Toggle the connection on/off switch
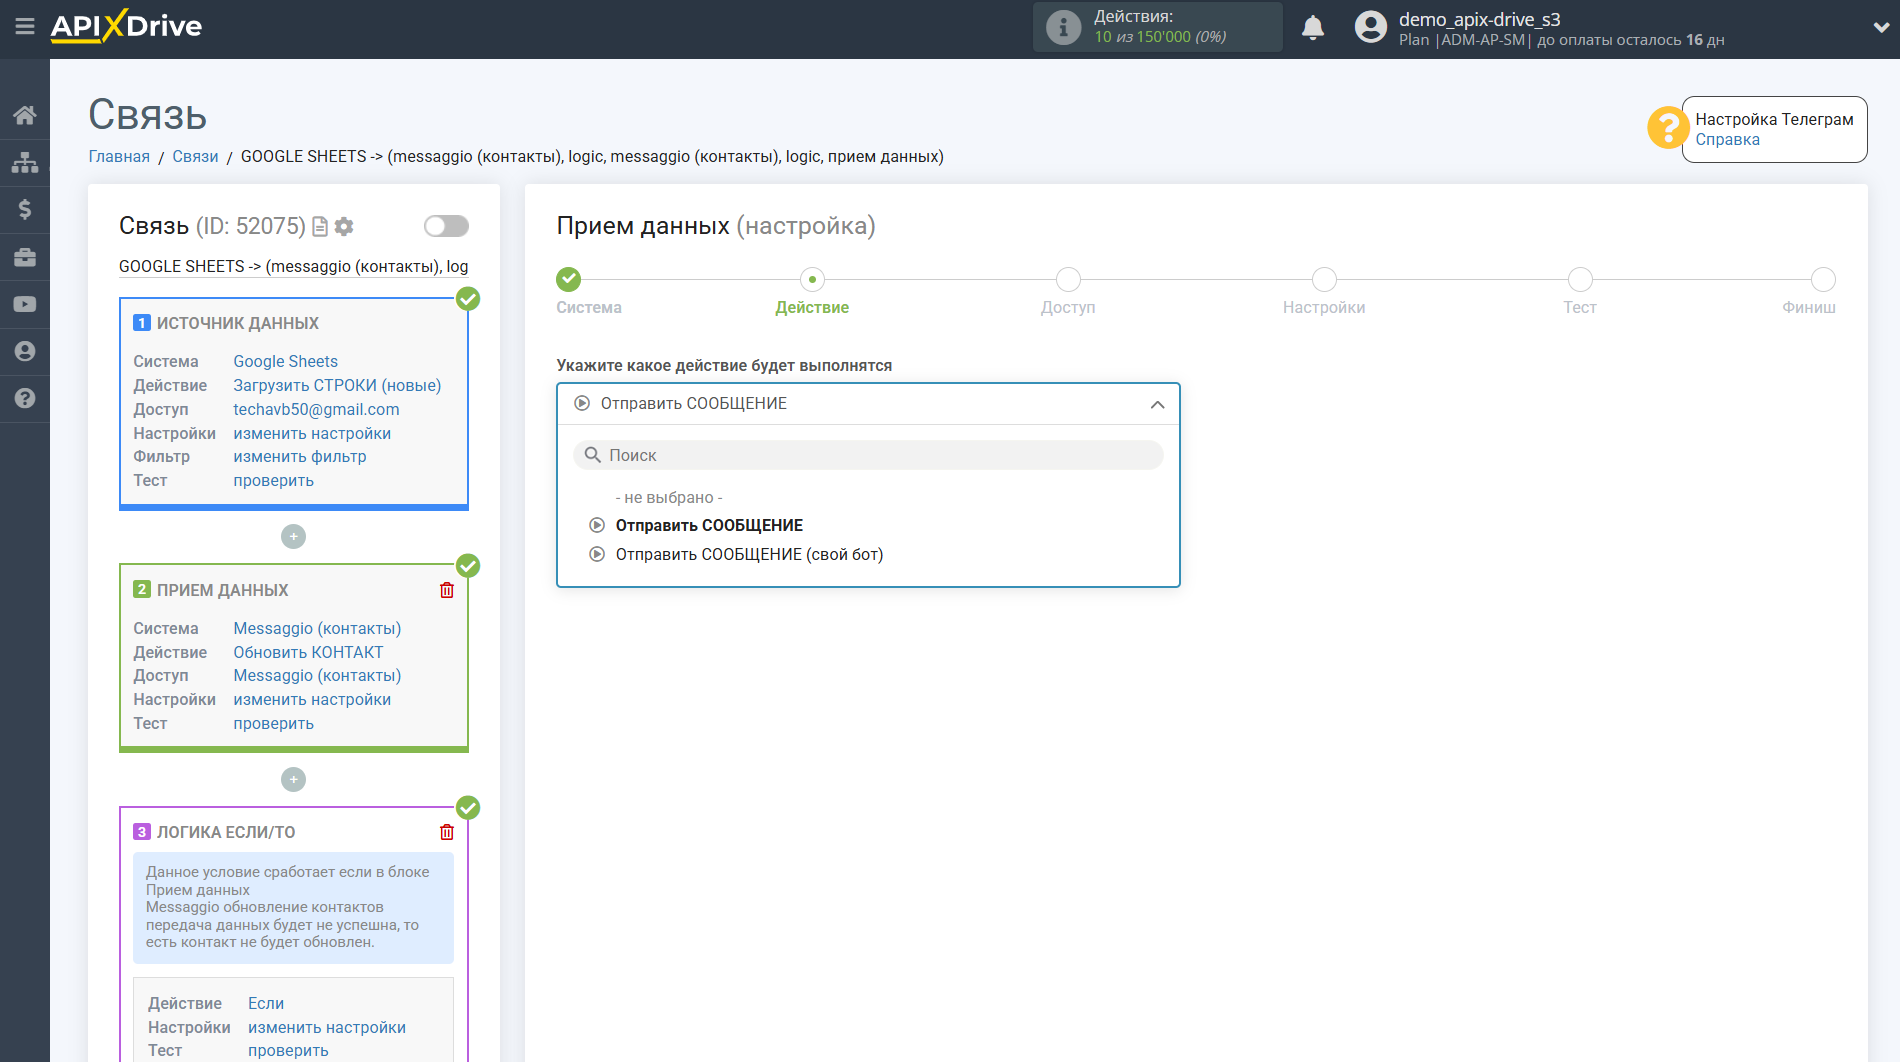1900x1062 pixels. [446, 226]
